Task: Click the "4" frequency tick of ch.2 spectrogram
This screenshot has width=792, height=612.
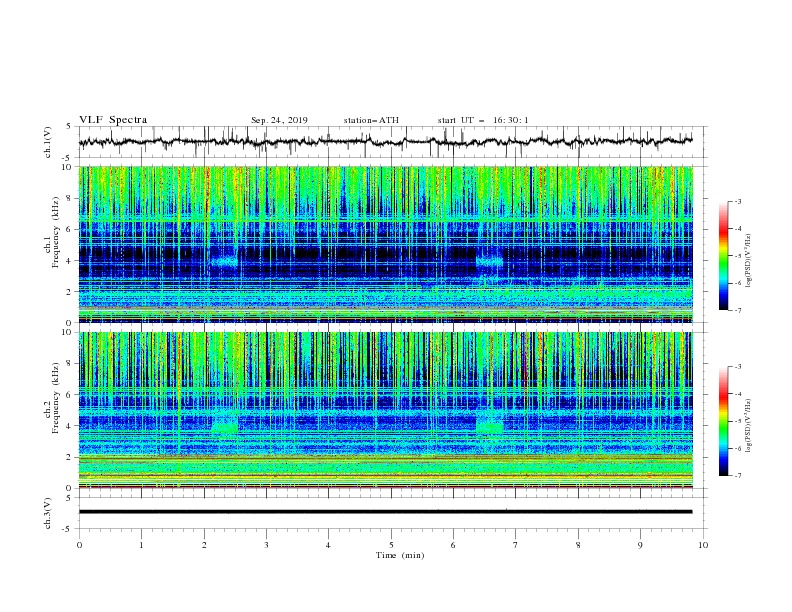Action: point(71,425)
